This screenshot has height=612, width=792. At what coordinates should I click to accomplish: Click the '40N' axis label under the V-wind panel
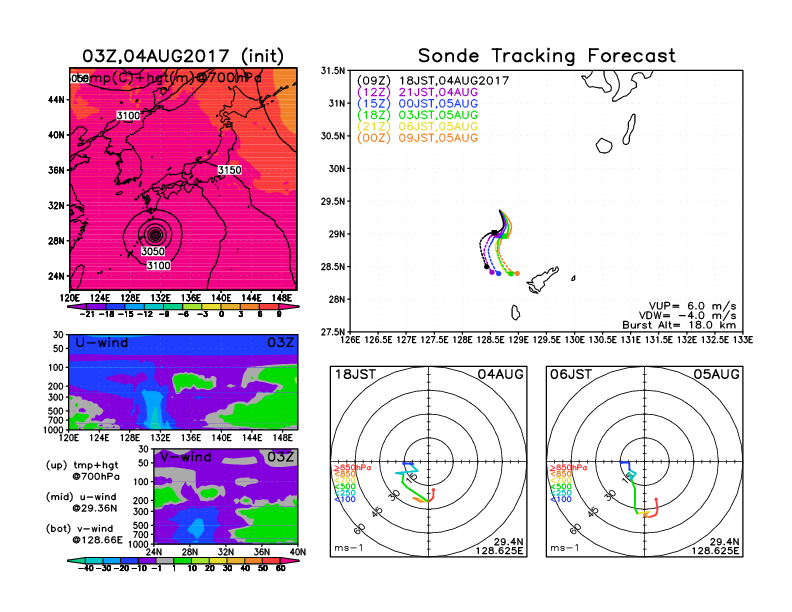pos(298,552)
